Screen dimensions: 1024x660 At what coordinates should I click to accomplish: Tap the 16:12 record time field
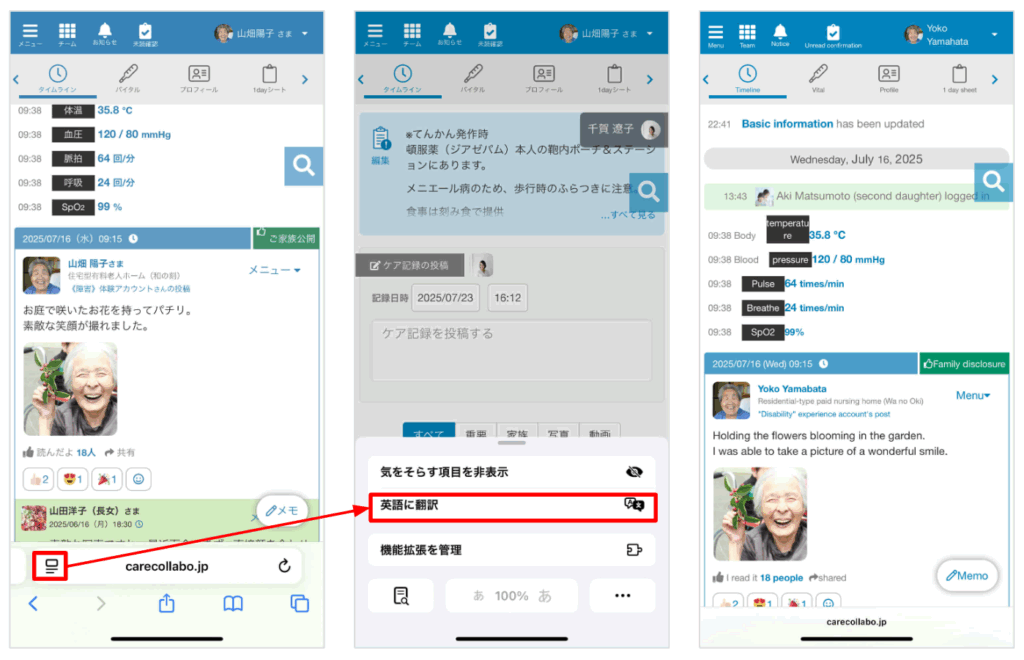click(507, 298)
